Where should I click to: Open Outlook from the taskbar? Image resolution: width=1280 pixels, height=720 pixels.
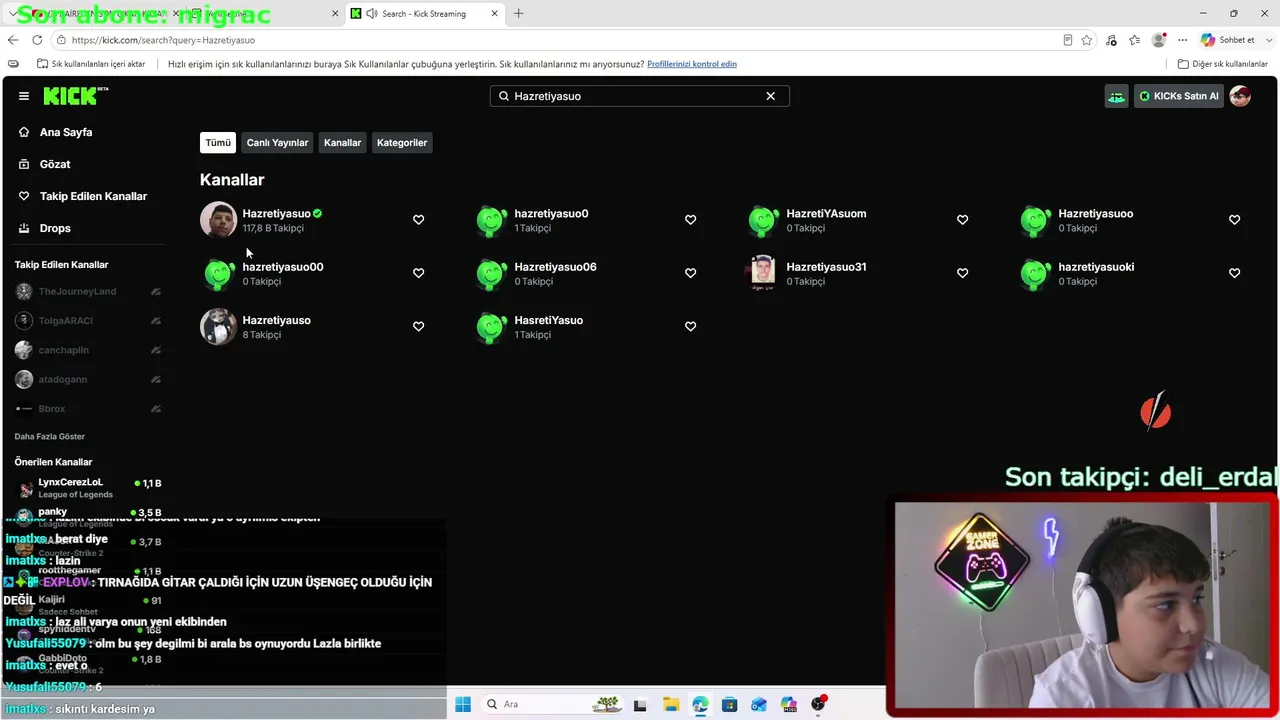759,704
